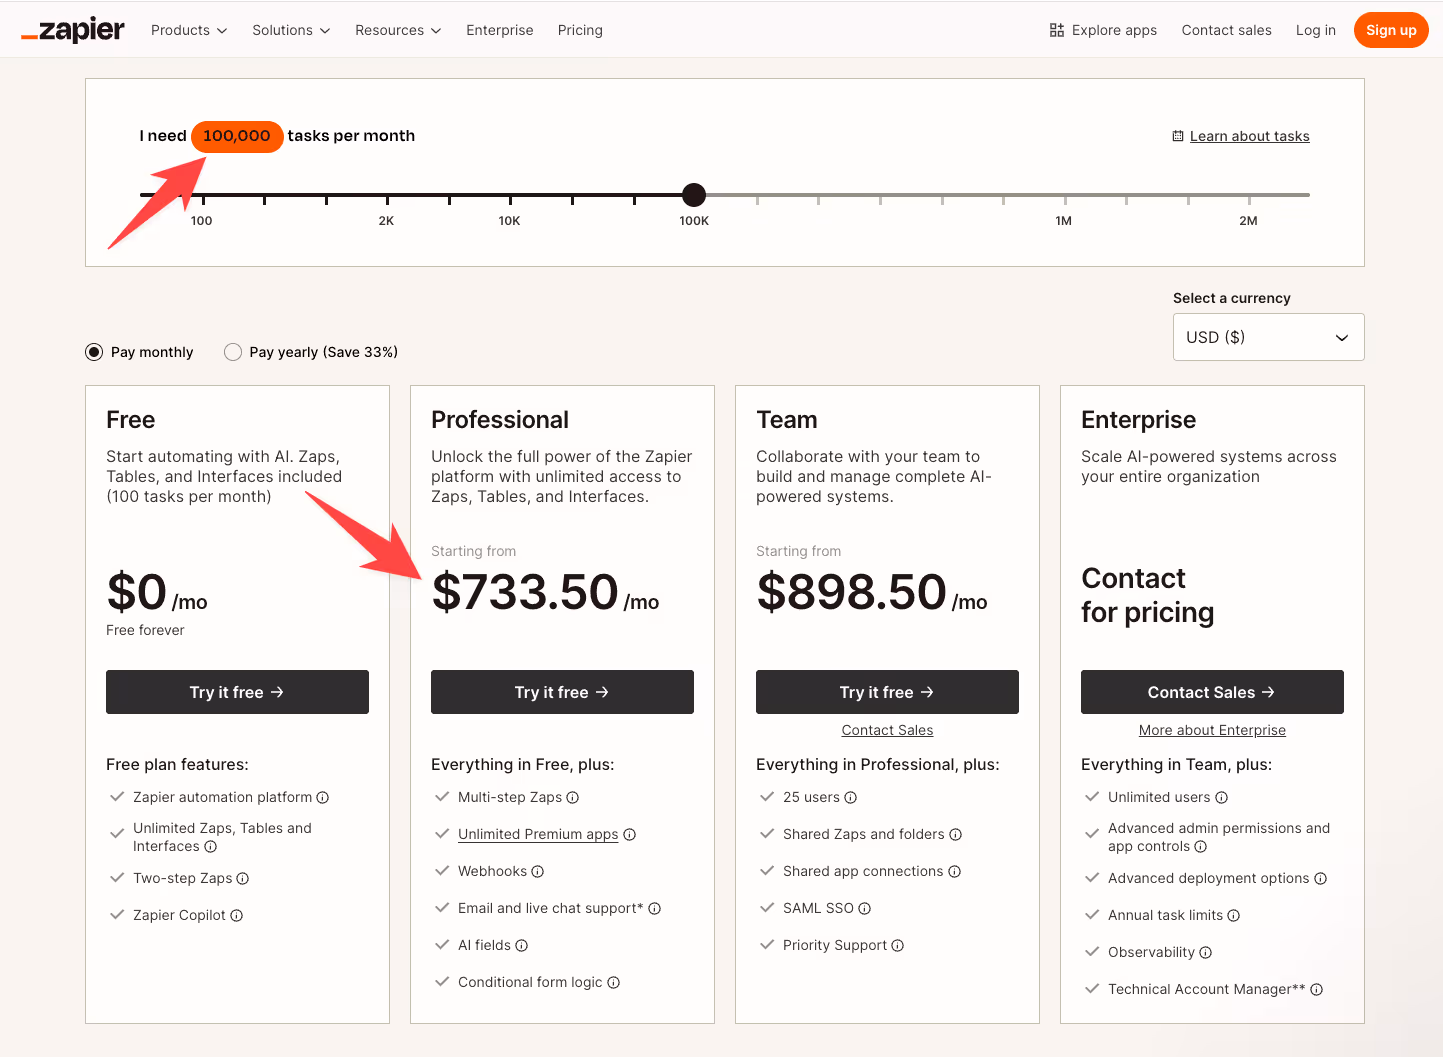This screenshot has width=1443, height=1057.
Task: Click the task slider handle at 100K
Action: (x=694, y=195)
